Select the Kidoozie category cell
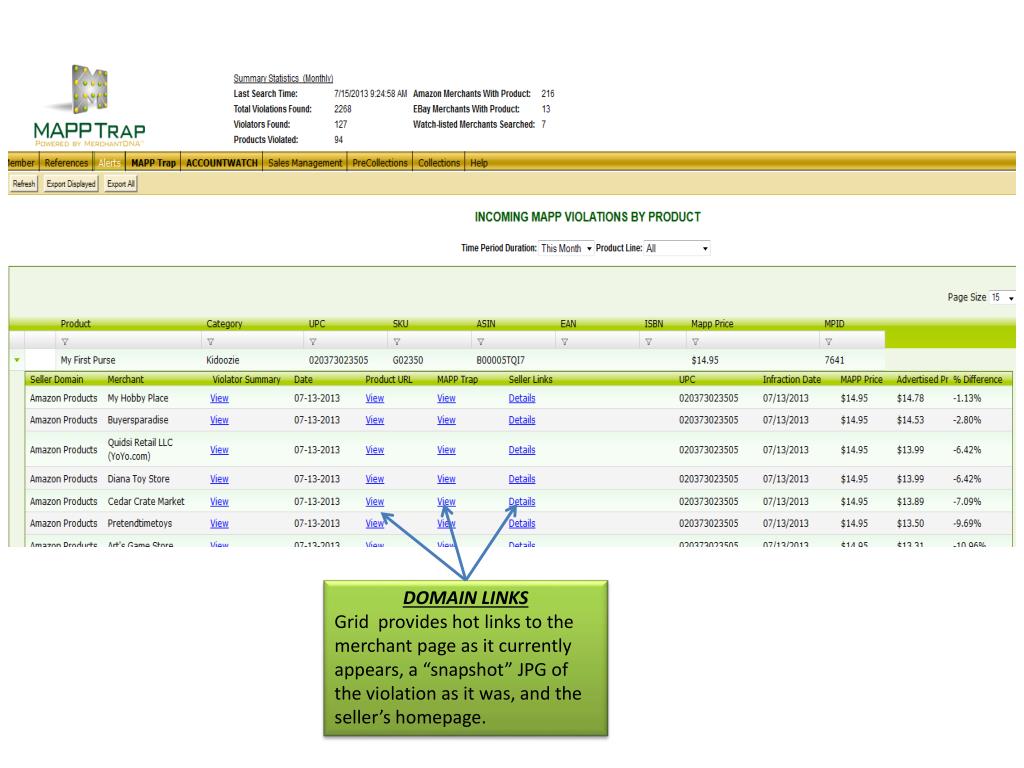This screenshot has width=1024, height=768. 223,360
